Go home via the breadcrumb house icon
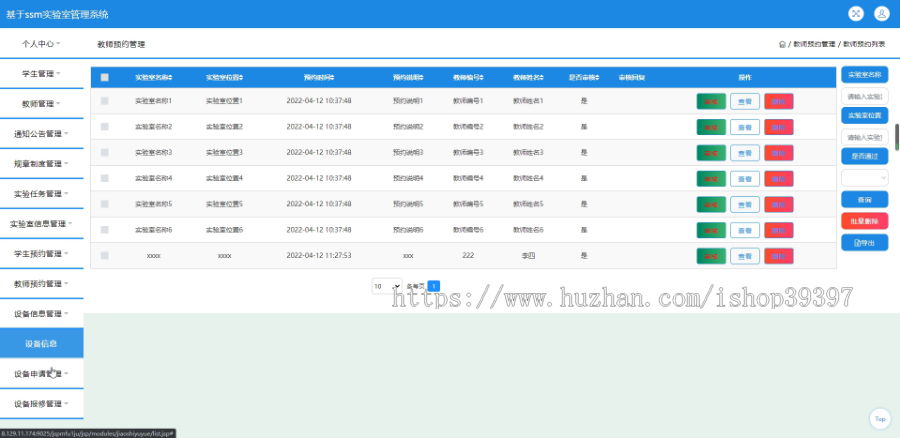Screen dimensions: 900x438 point(782,44)
